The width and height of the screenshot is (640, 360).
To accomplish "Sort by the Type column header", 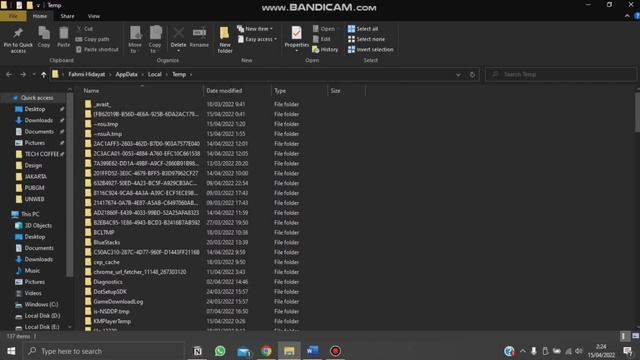I will click(x=299, y=91).
